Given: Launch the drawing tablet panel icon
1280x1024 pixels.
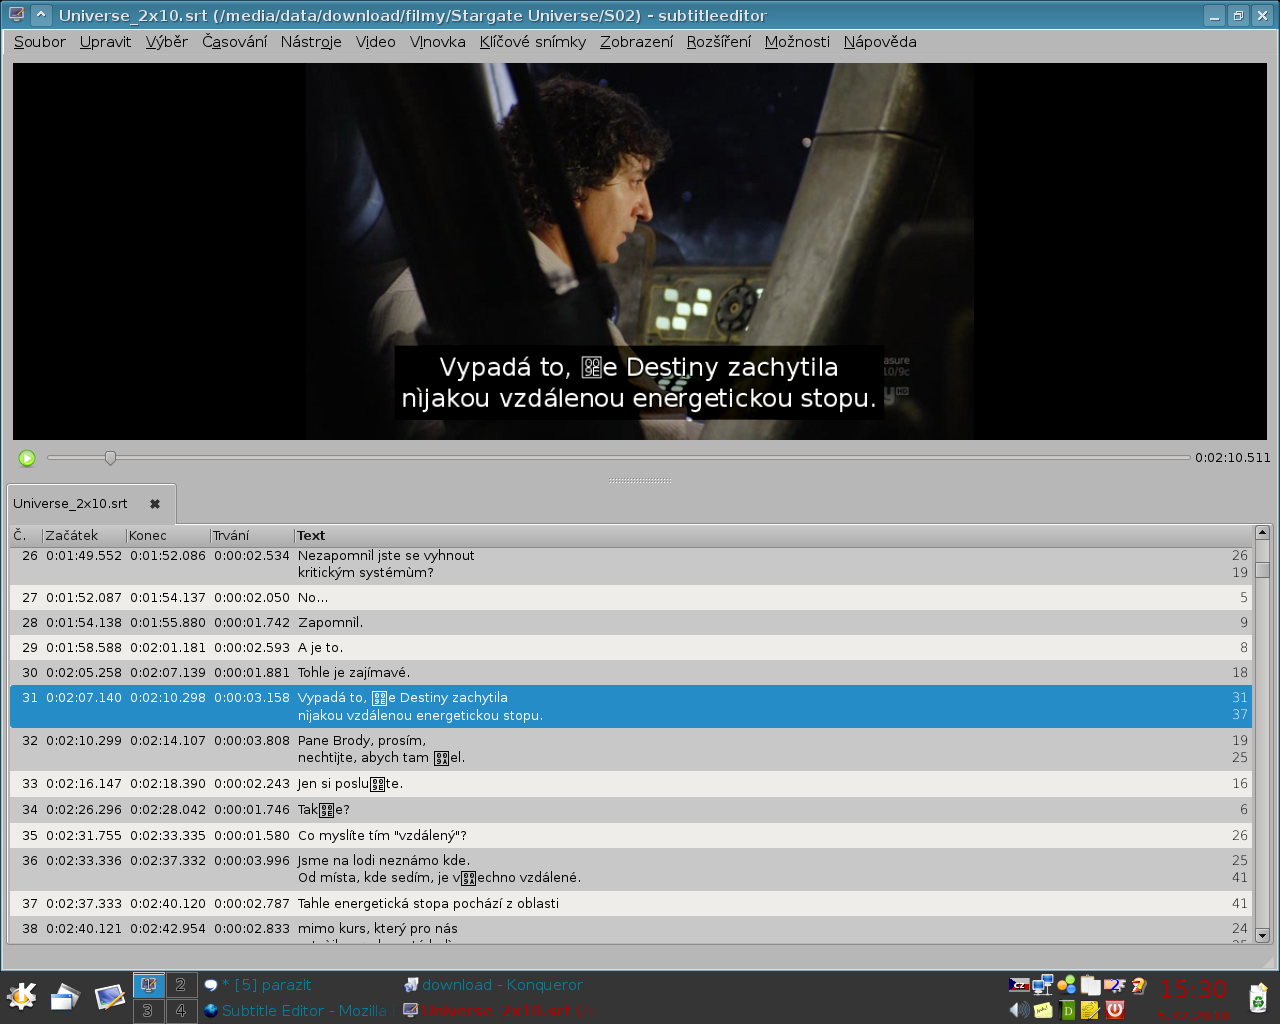Looking at the screenshot, I should click(x=109, y=997).
